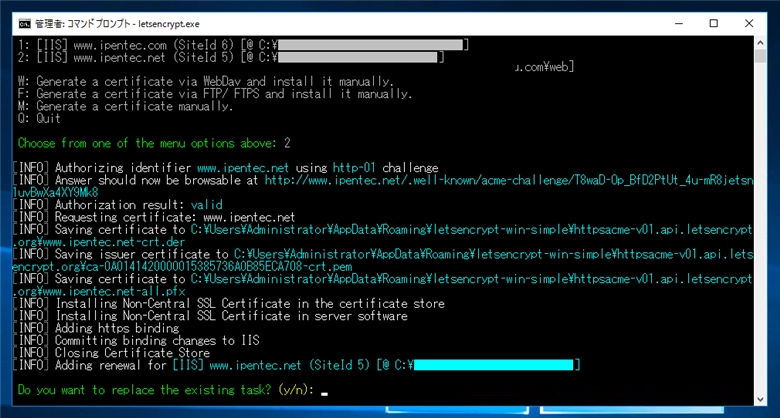The height and width of the screenshot is (418, 780).
Task: Click menu line '2: [IIS] www.ipentec.net'
Action: [231, 57]
